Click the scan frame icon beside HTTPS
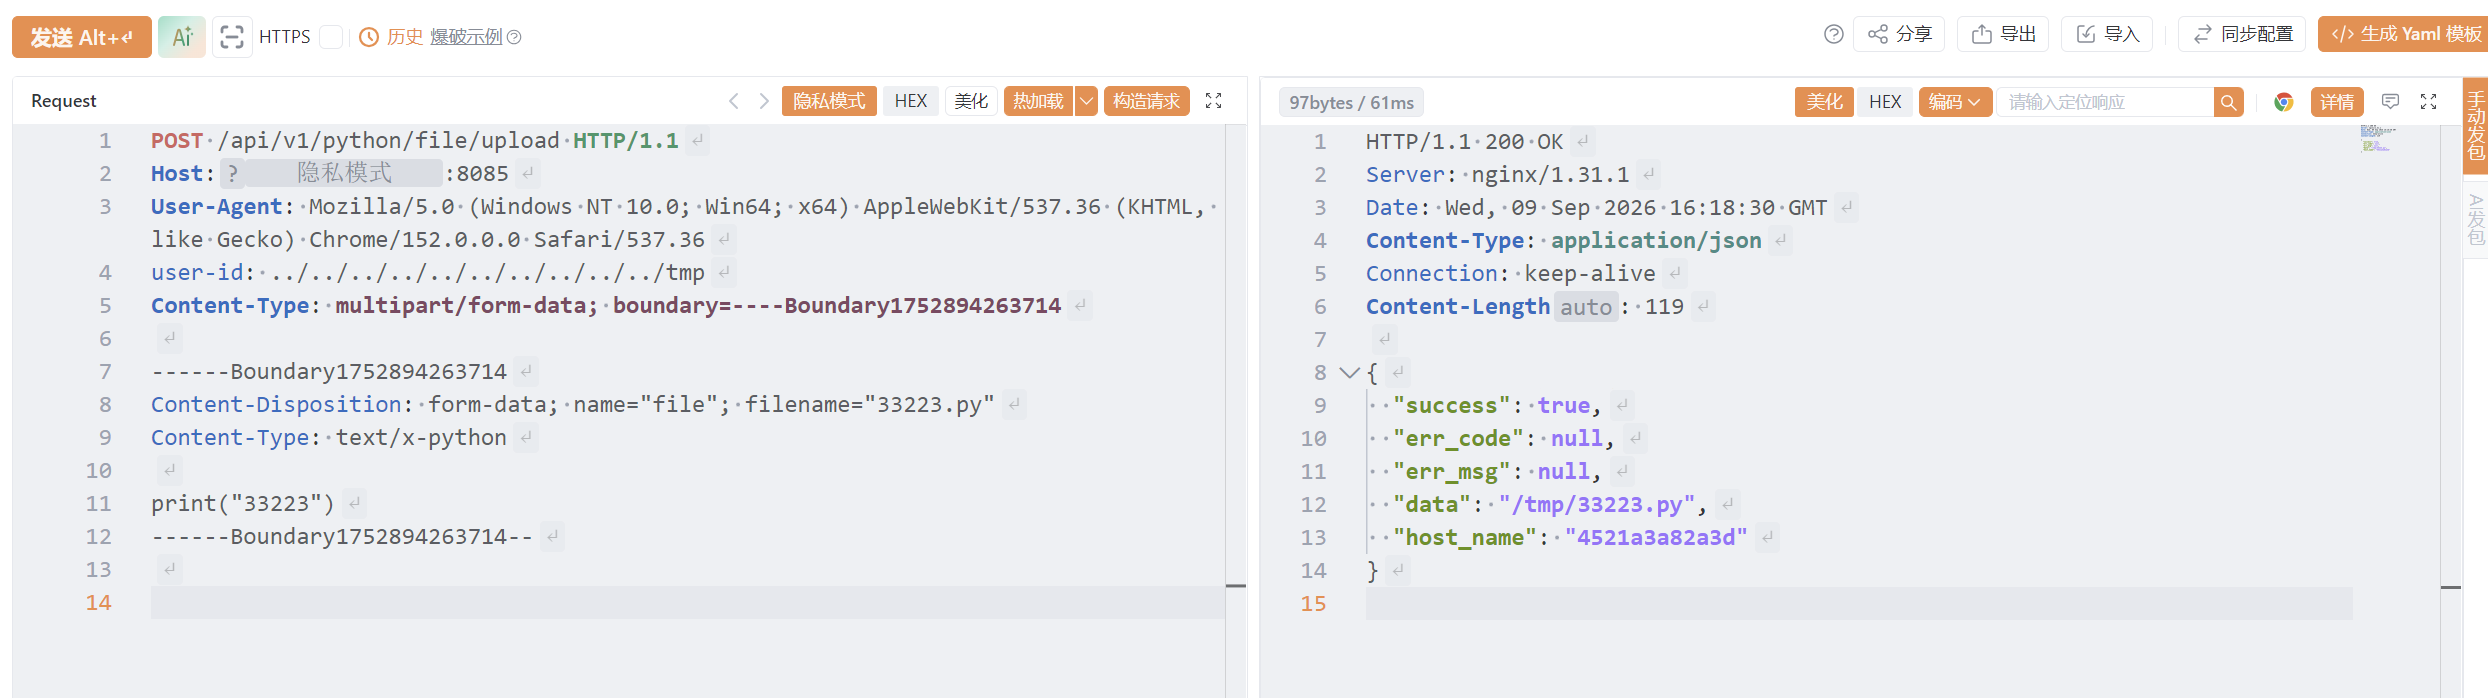The height and width of the screenshot is (698, 2488). click(232, 37)
